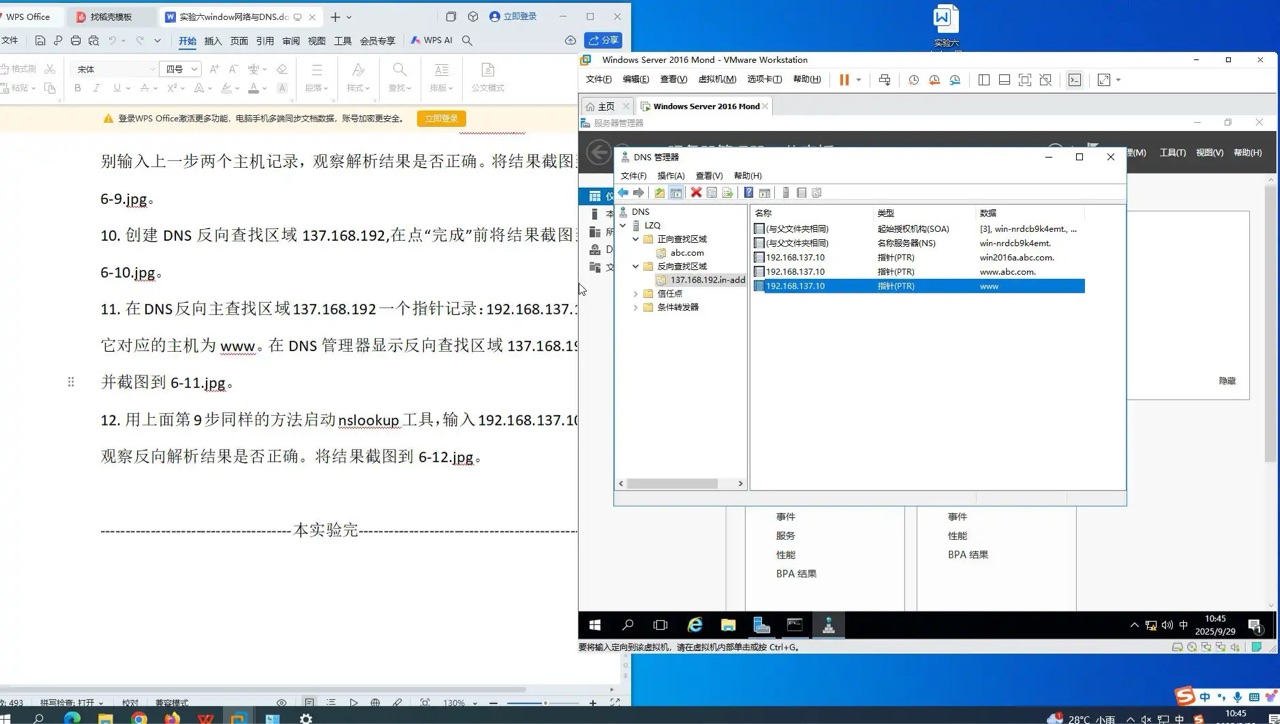Click the Start button in VM taskbar
1280x724 pixels.
click(x=595, y=625)
